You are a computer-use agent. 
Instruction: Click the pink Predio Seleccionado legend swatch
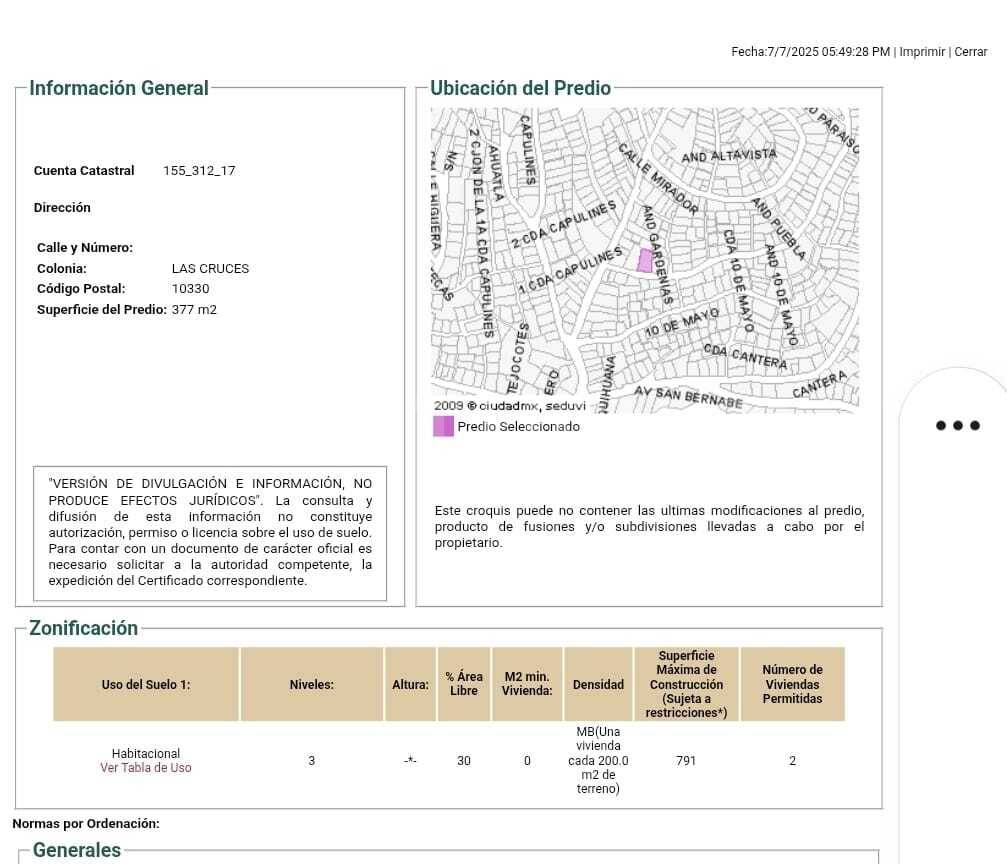point(443,427)
